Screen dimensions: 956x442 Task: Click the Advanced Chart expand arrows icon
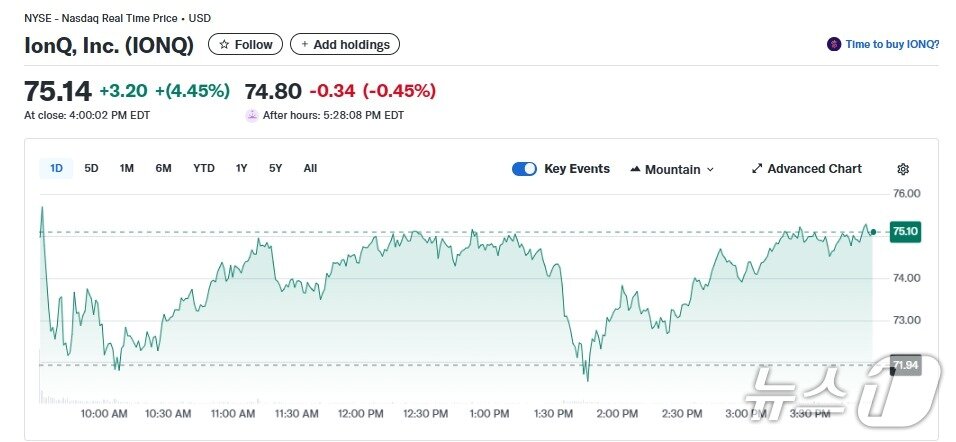click(757, 169)
